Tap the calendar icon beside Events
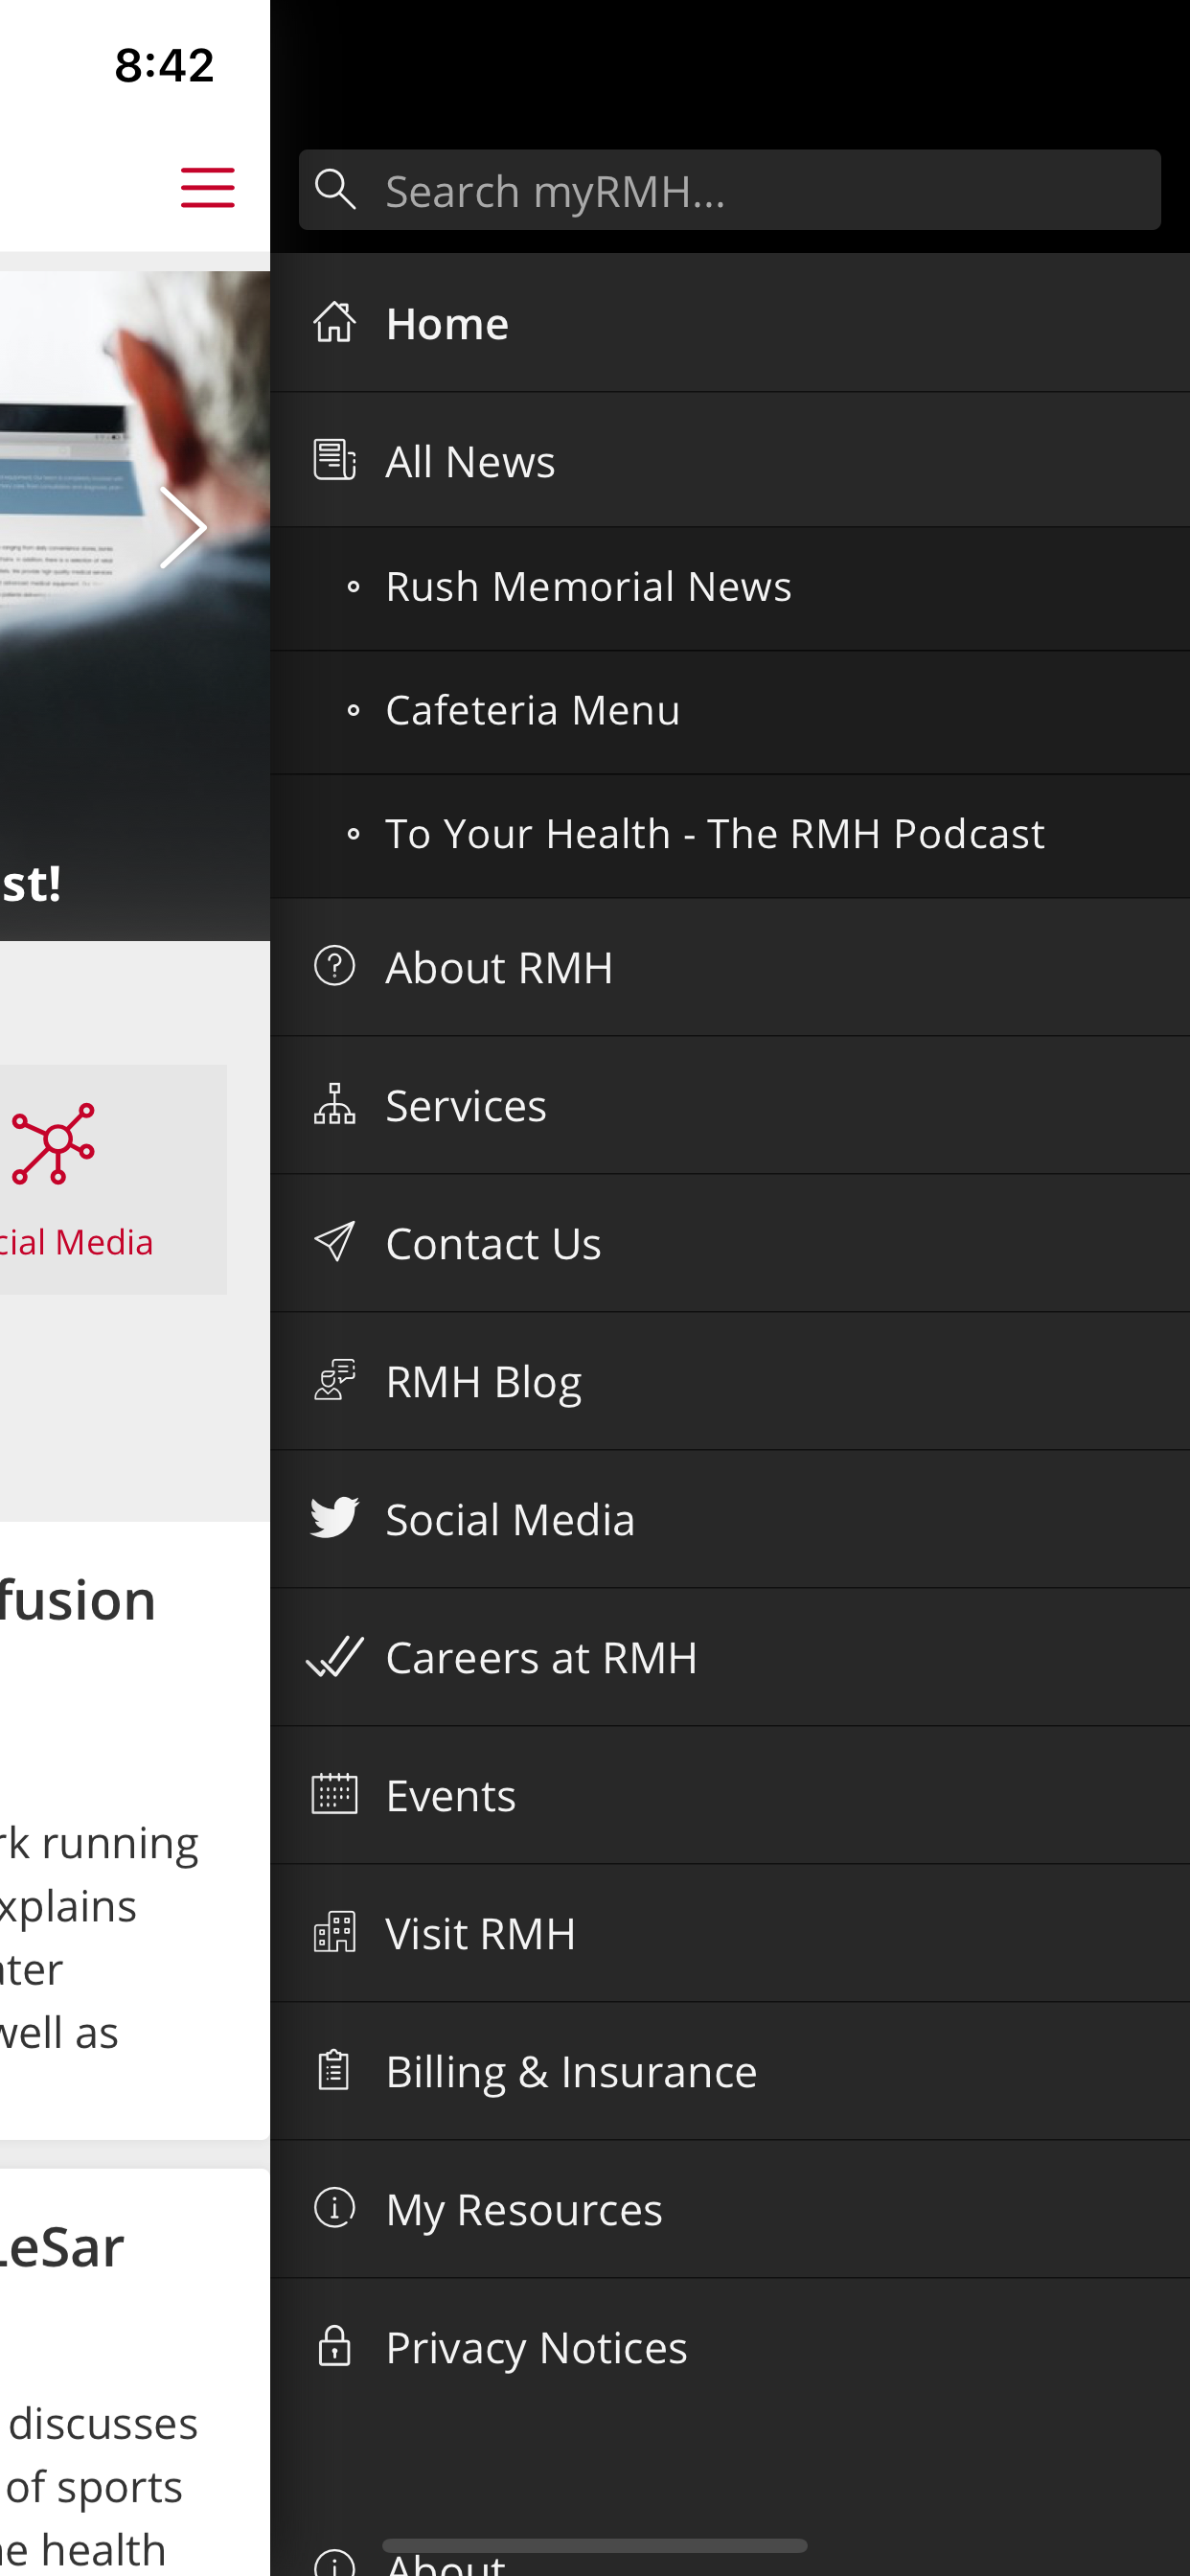 click(x=334, y=1794)
